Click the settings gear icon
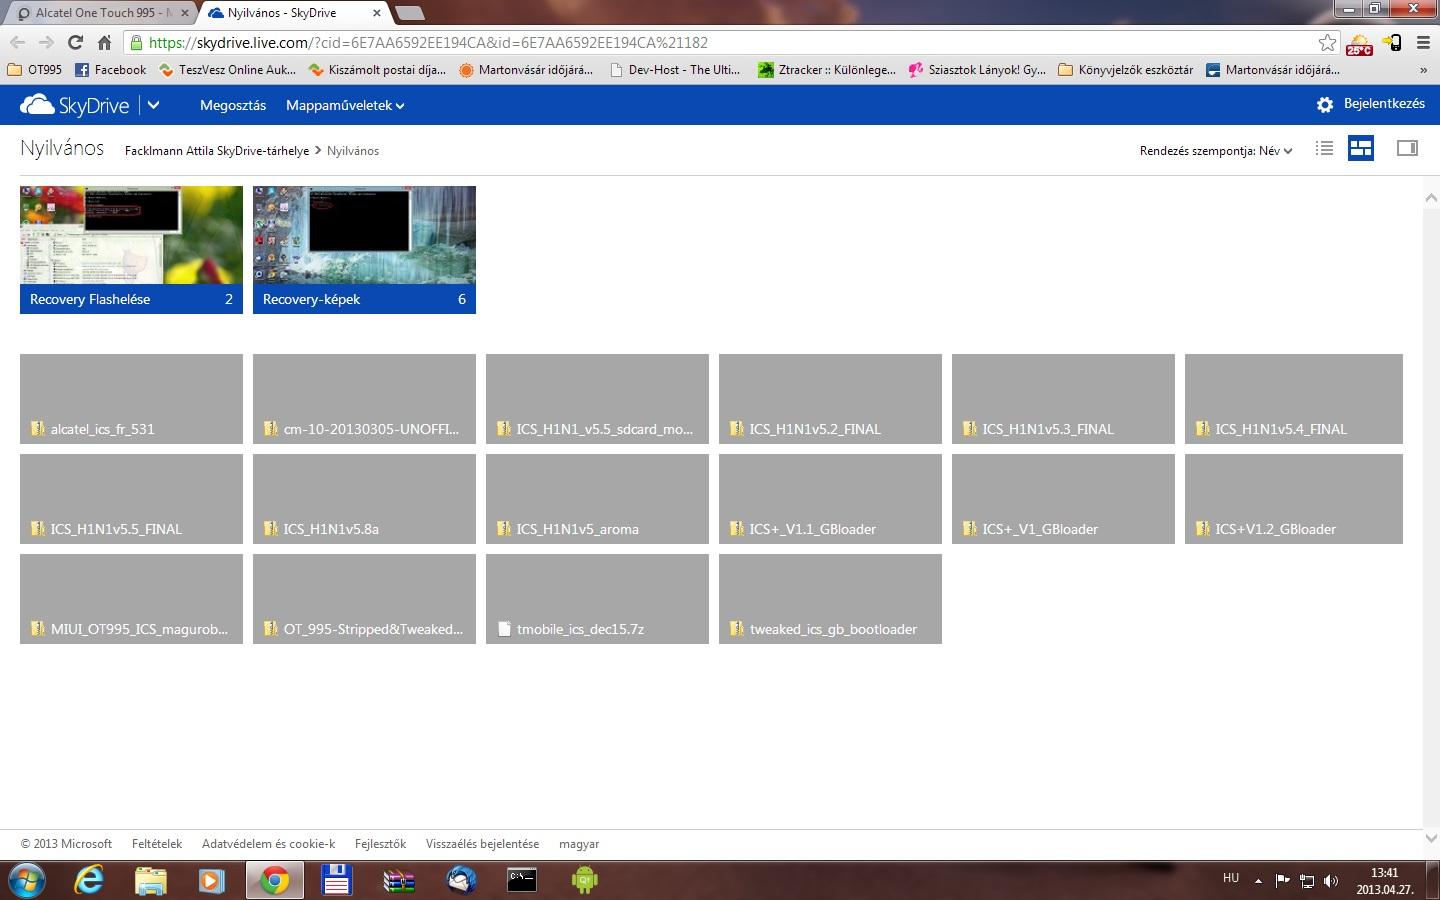 [1325, 105]
